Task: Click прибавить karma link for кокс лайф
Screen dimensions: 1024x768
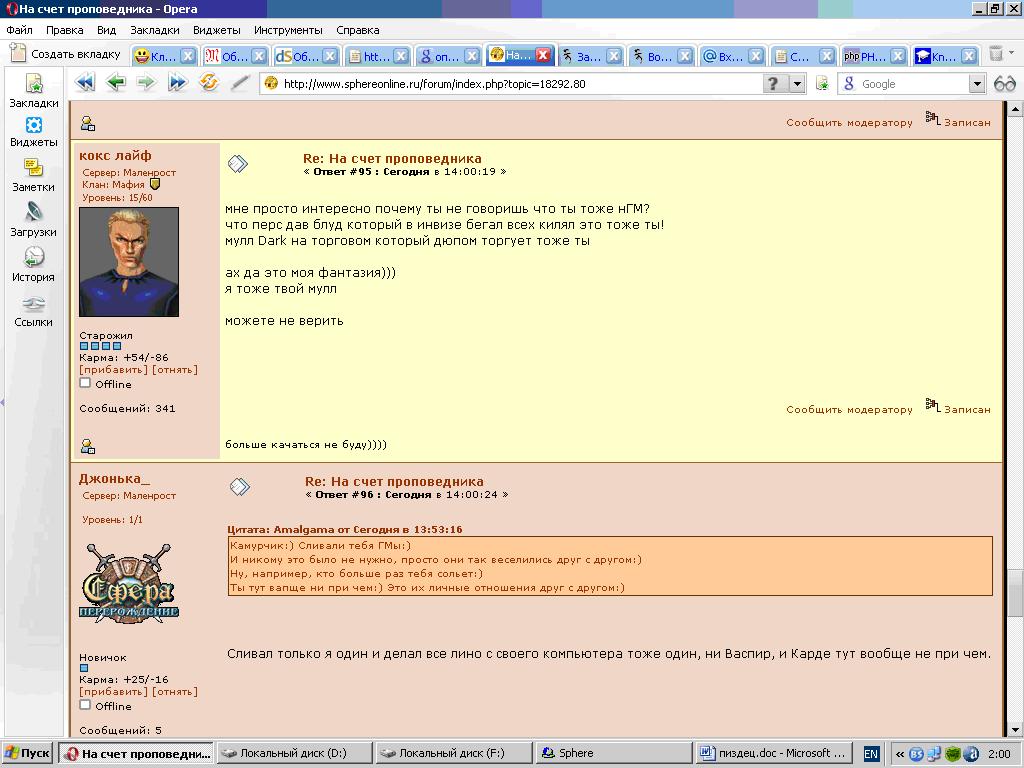Action: coord(114,370)
